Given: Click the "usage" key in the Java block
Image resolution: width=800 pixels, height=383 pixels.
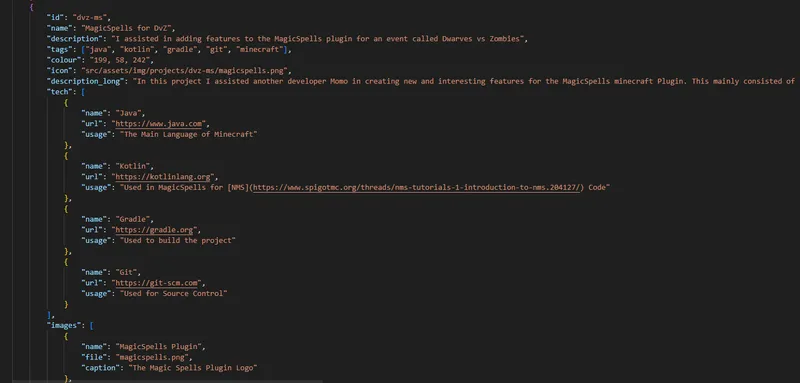Looking at the screenshot, I should click(x=96, y=135).
